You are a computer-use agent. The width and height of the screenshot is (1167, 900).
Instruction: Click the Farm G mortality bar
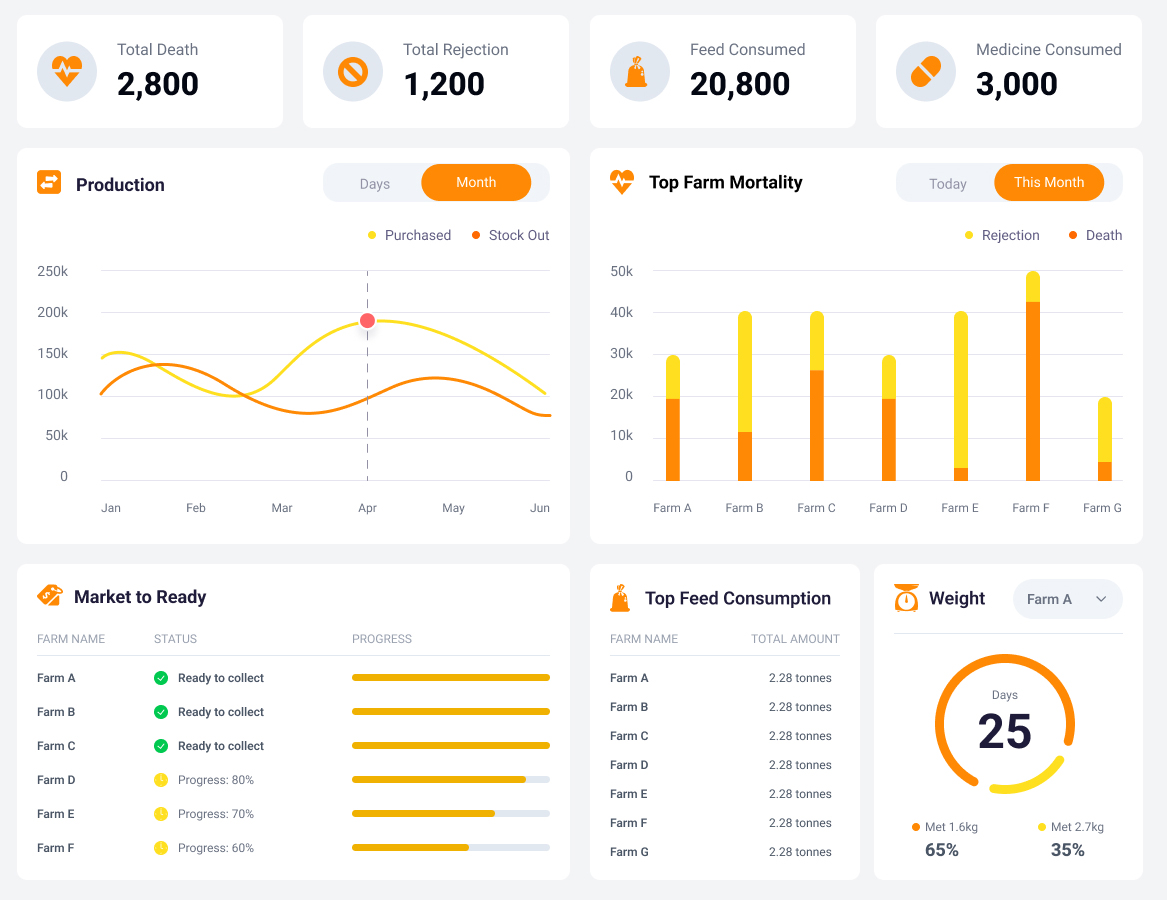1104,438
